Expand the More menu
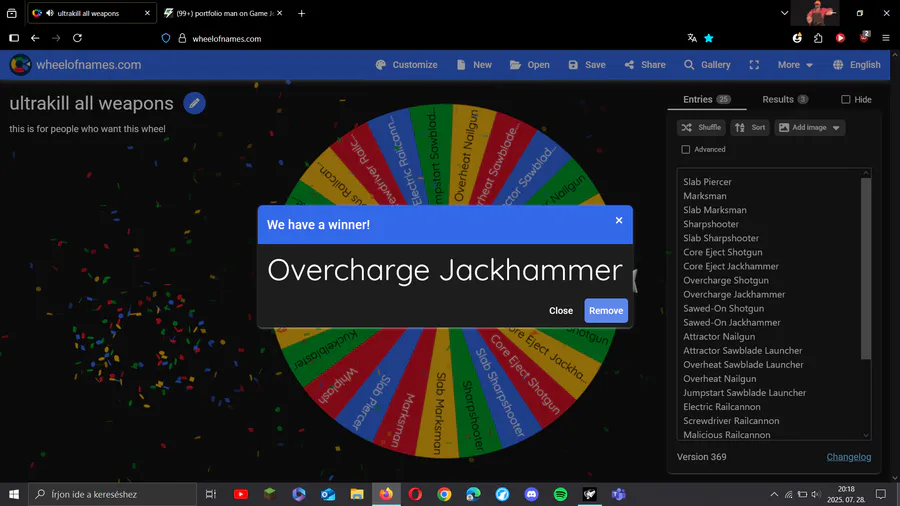The width and height of the screenshot is (900, 506). [x=795, y=65]
